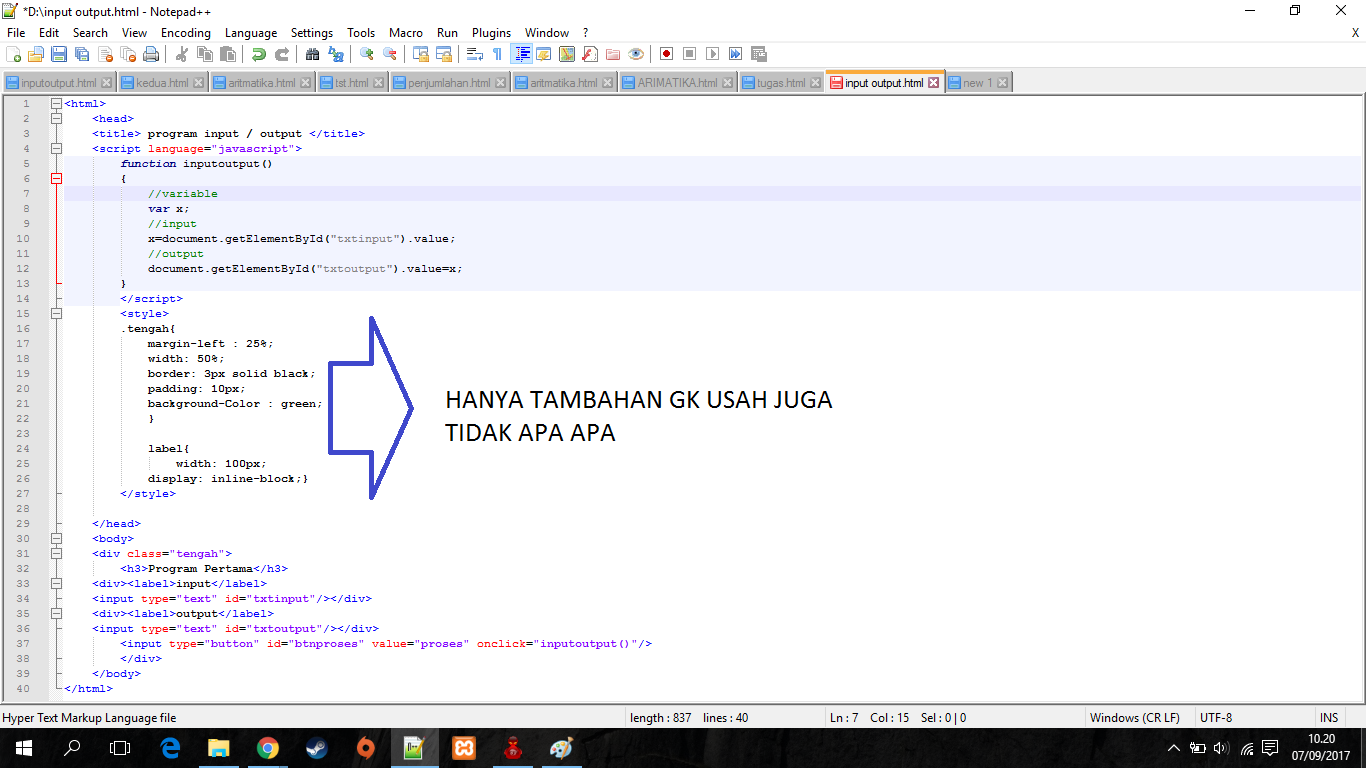Disable the Show Indent Guide toggle

(521, 54)
